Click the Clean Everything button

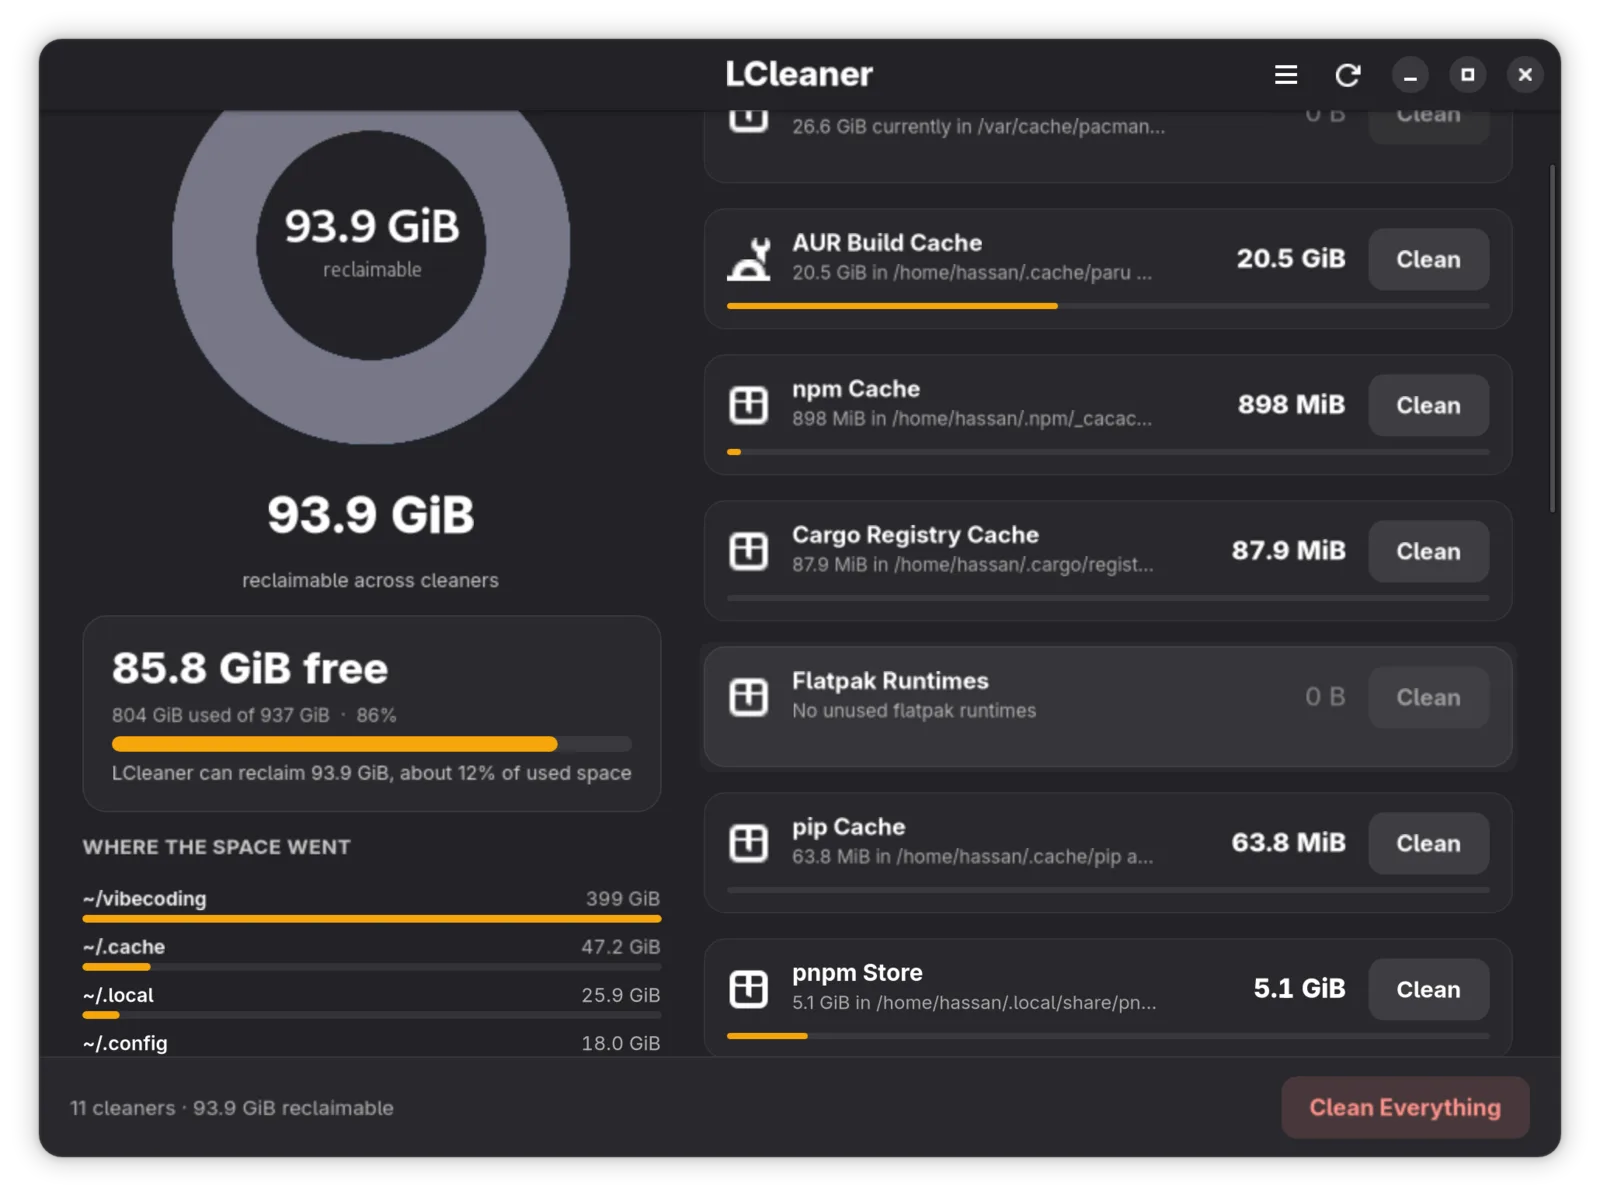coord(1405,1108)
